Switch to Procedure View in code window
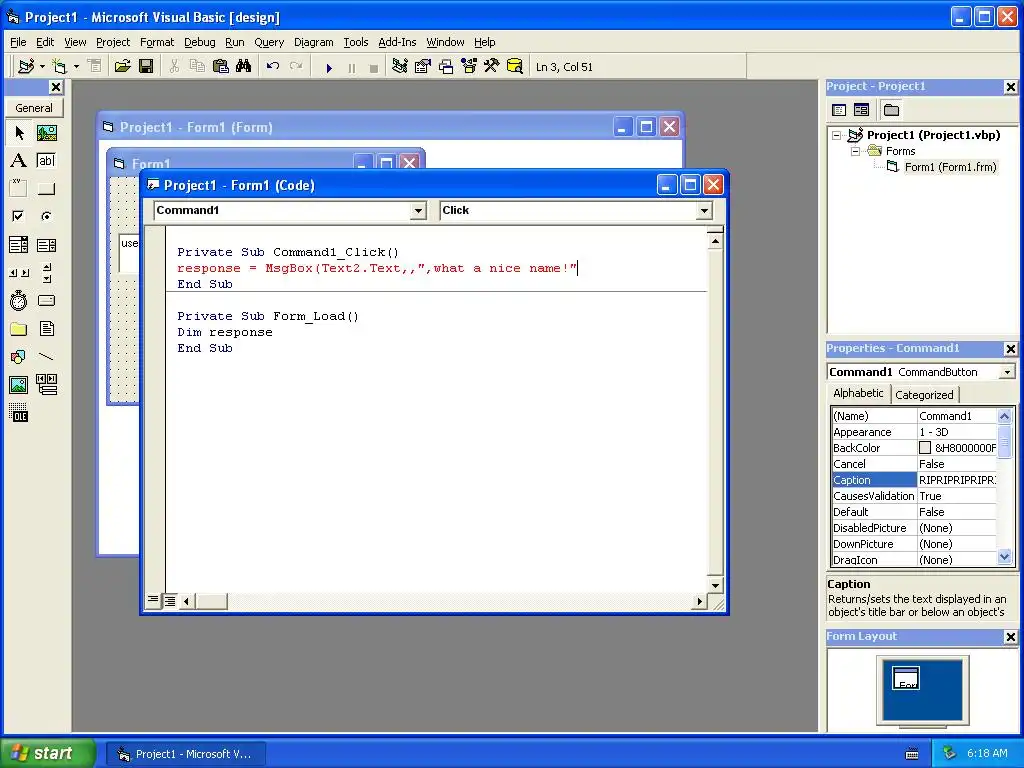 coord(153,600)
